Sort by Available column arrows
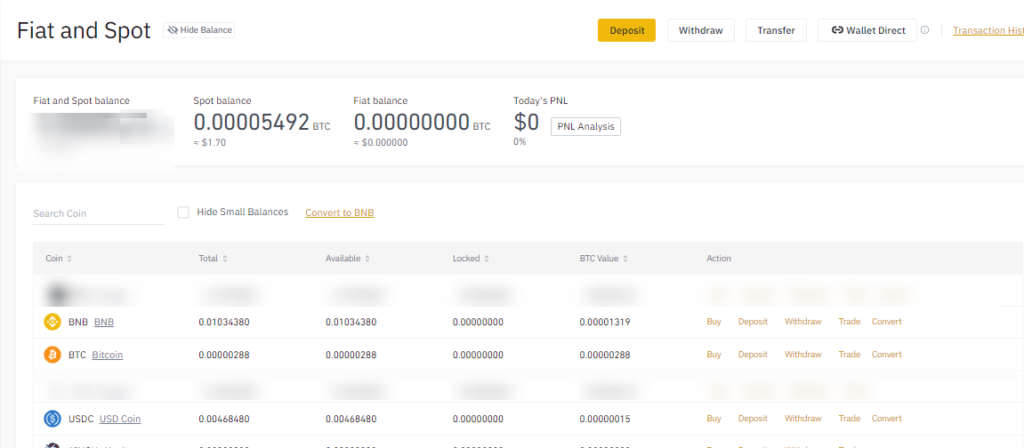Viewport: 1024px width, 448px height. [368, 259]
